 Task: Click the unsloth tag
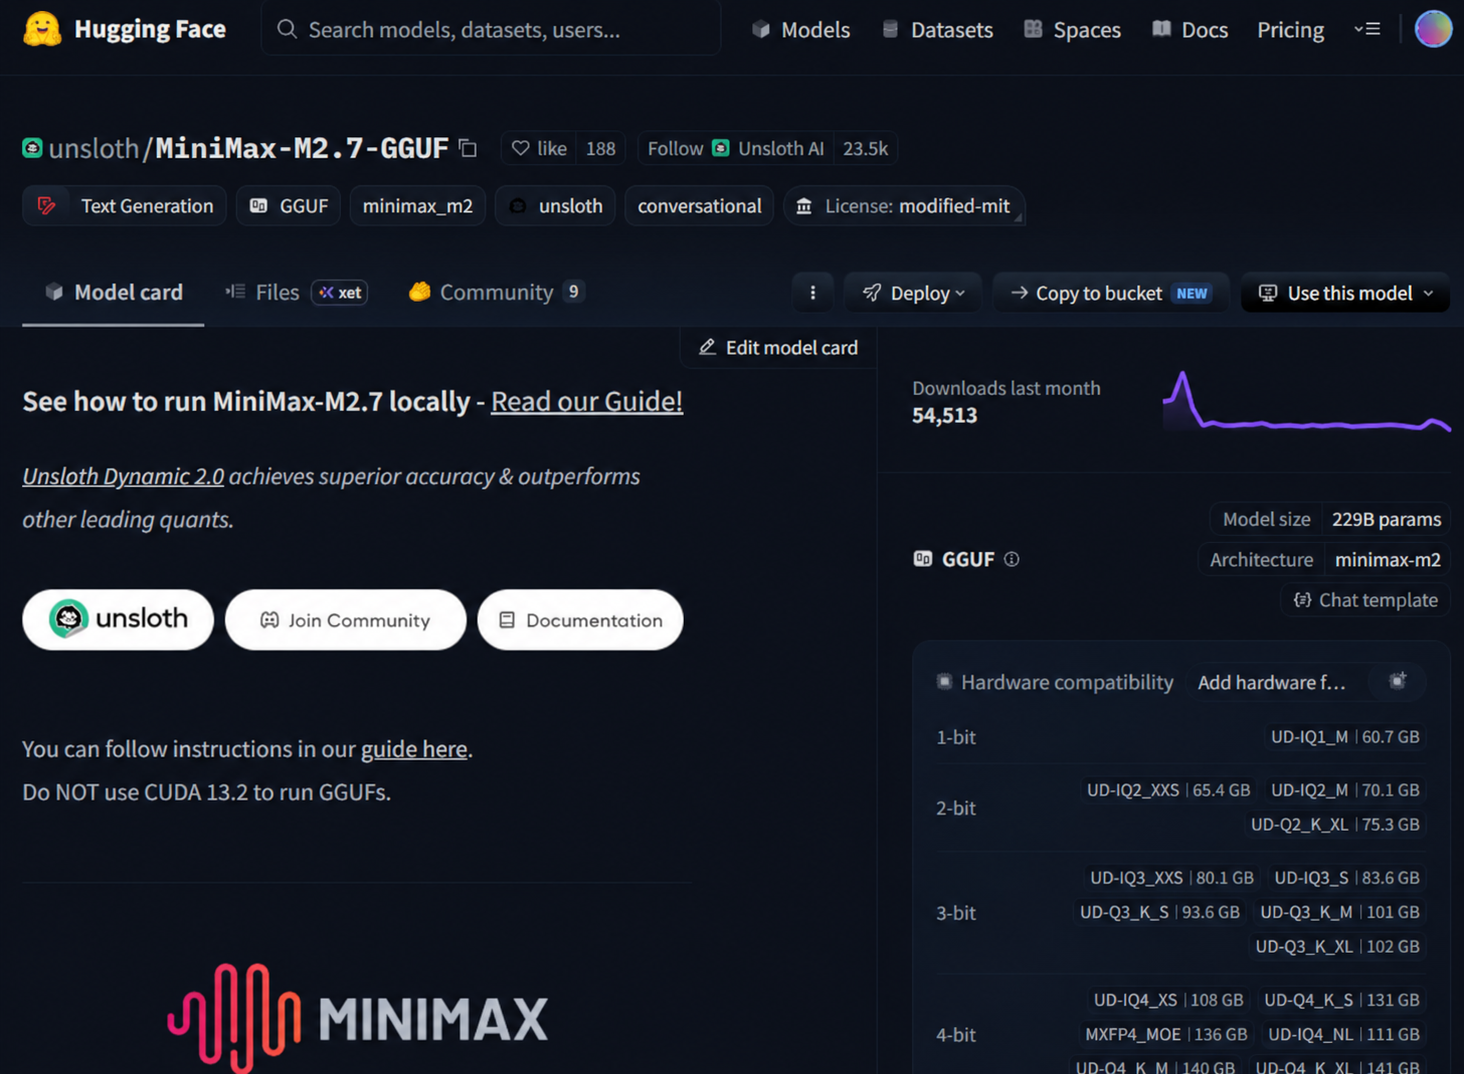[x=555, y=206]
